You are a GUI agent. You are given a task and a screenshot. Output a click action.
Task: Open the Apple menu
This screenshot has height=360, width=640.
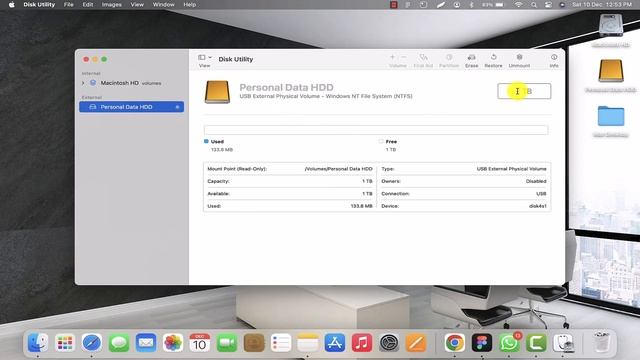[11, 4]
